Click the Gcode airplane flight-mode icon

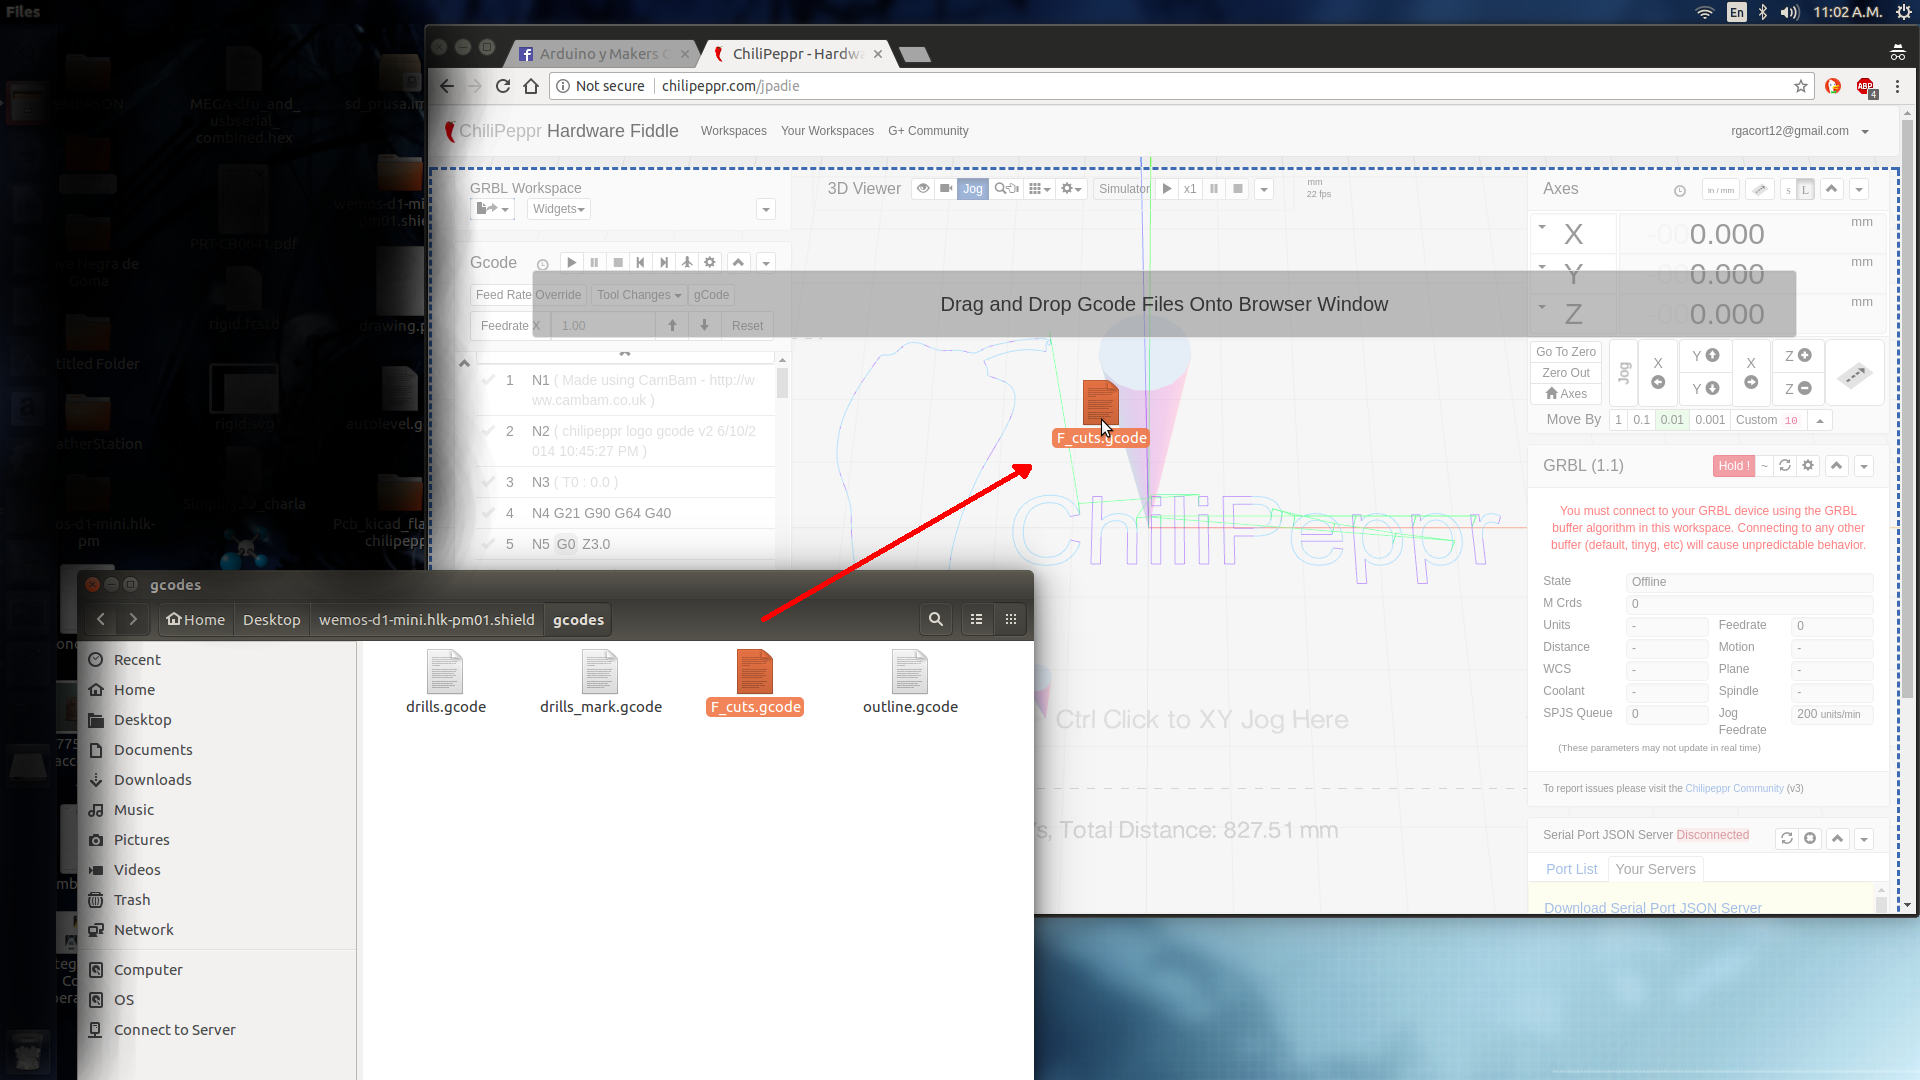[687, 262]
